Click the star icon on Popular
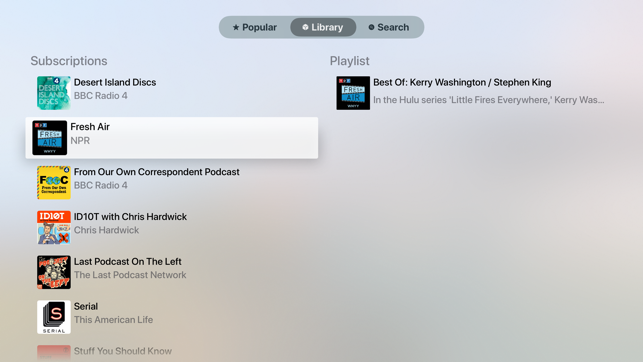 [x=236, y=27]
